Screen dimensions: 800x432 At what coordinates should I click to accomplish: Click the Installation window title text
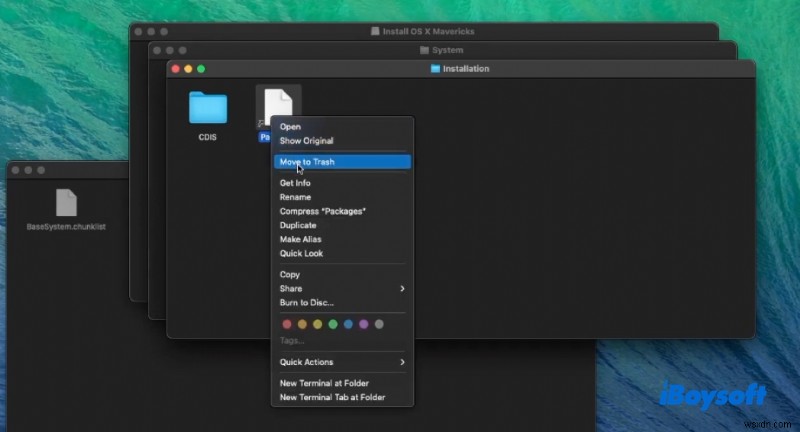tap(466, 68)
